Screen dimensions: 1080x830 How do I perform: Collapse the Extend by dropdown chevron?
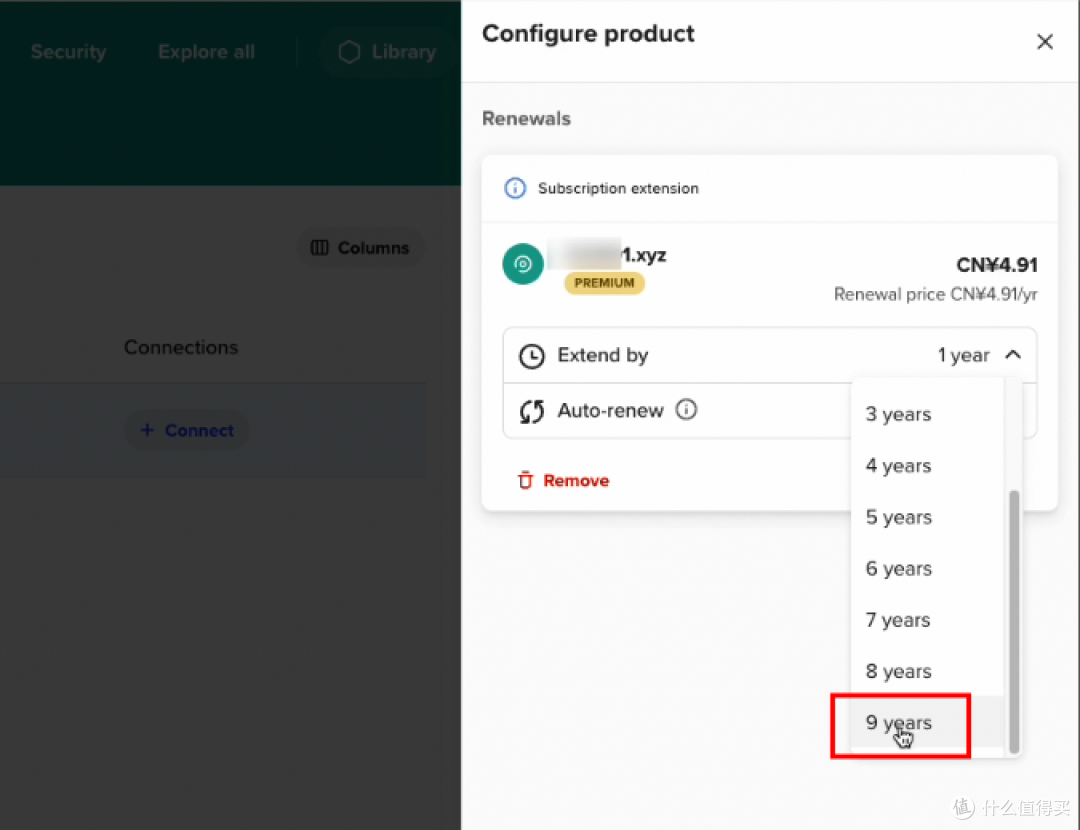tap(1012, 355)
